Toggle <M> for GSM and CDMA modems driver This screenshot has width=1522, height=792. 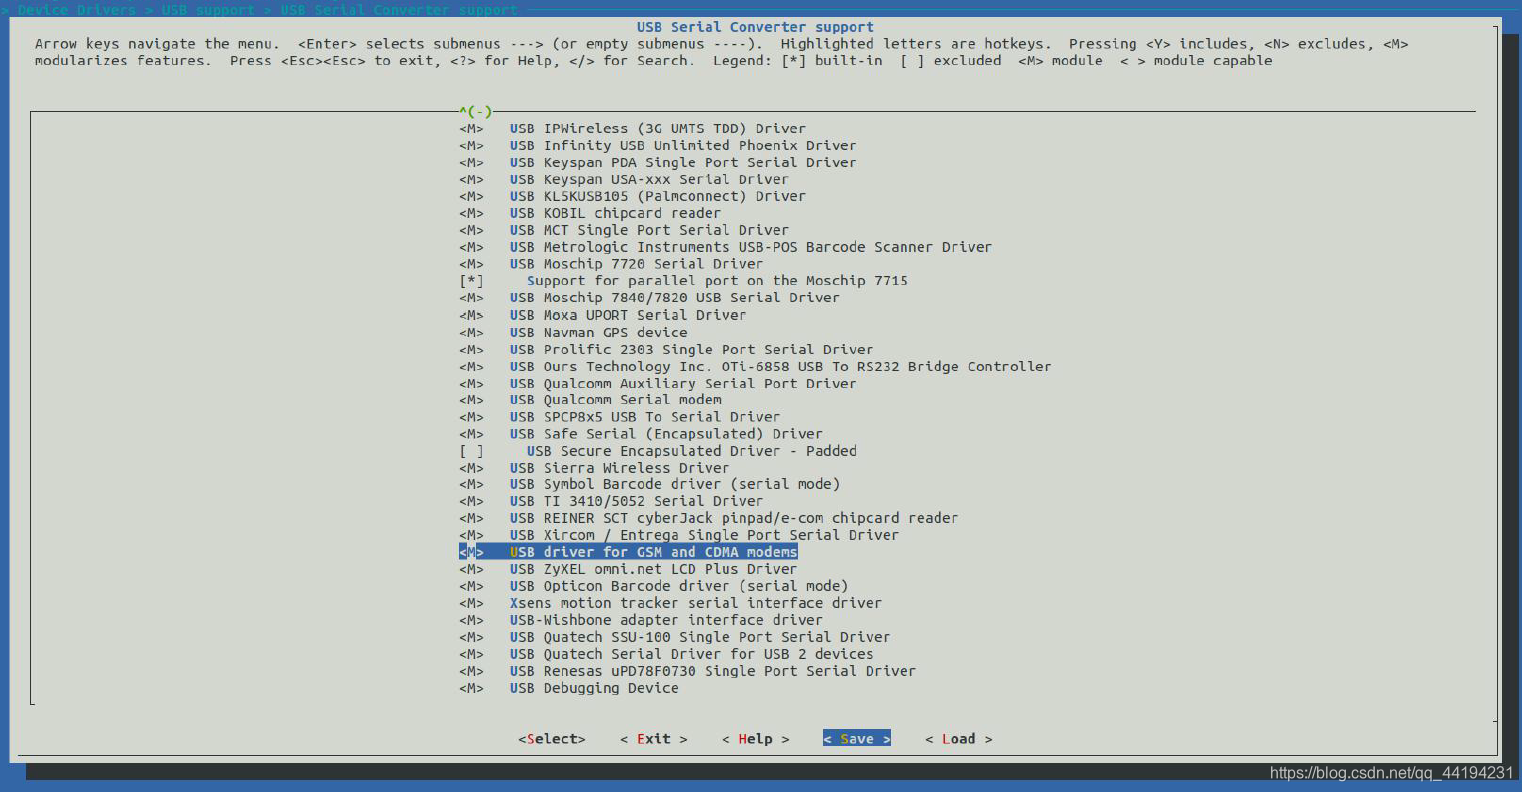click(472, 552)
